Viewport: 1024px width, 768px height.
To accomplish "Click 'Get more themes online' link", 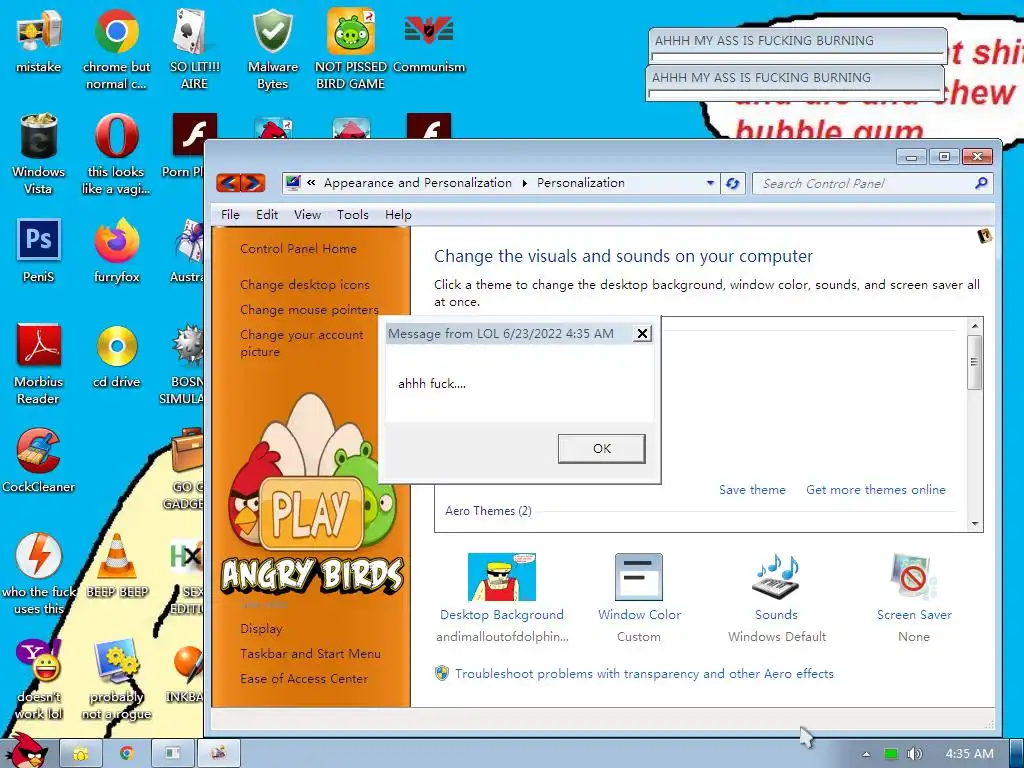I will 876,490.
